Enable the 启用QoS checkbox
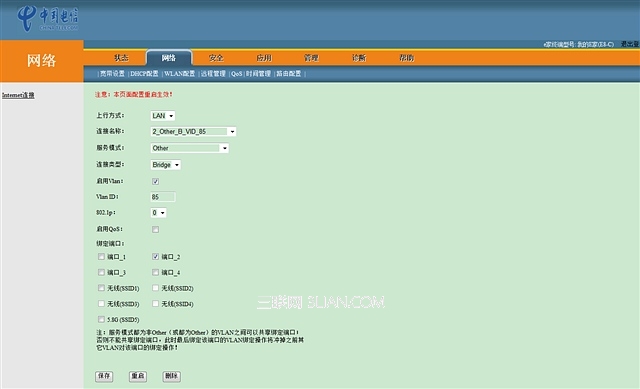Screen dimensions: 640x389 click(156, 229)
